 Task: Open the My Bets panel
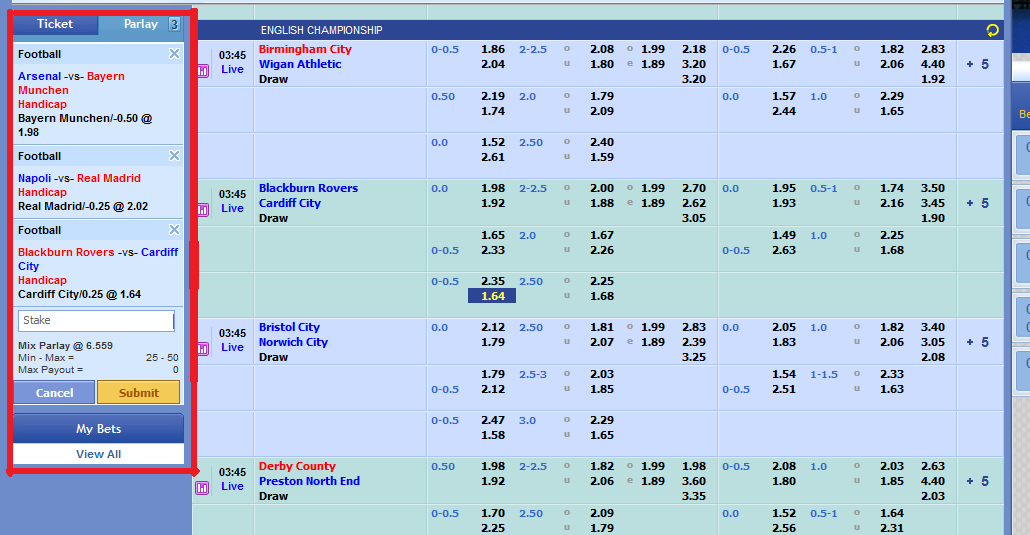point(98,429)
